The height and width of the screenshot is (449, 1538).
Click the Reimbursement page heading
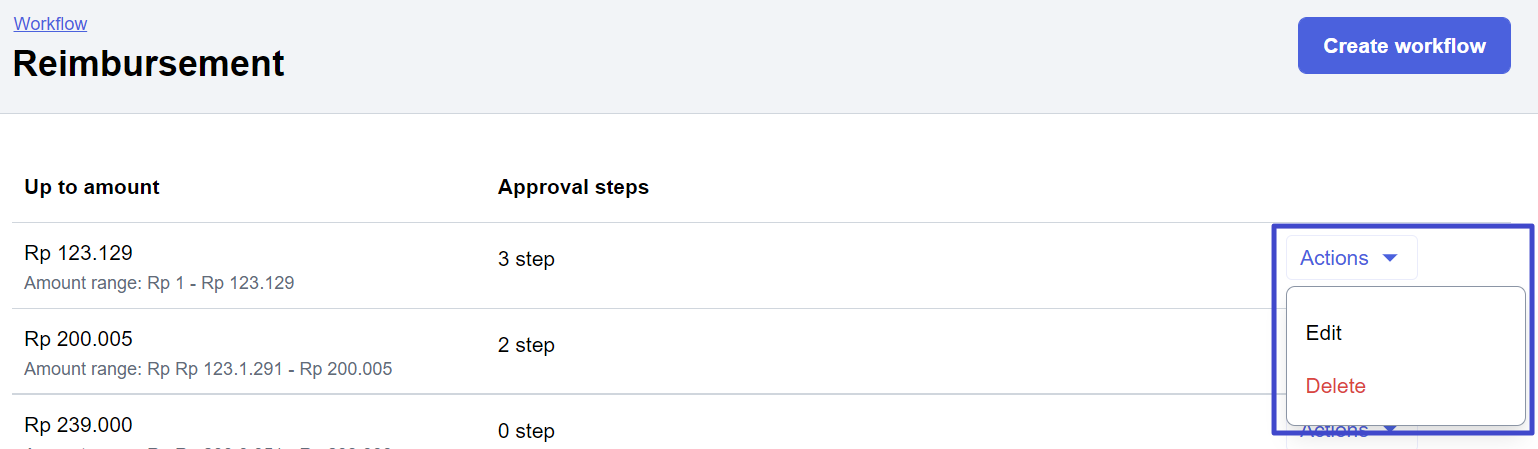(148, 64)
